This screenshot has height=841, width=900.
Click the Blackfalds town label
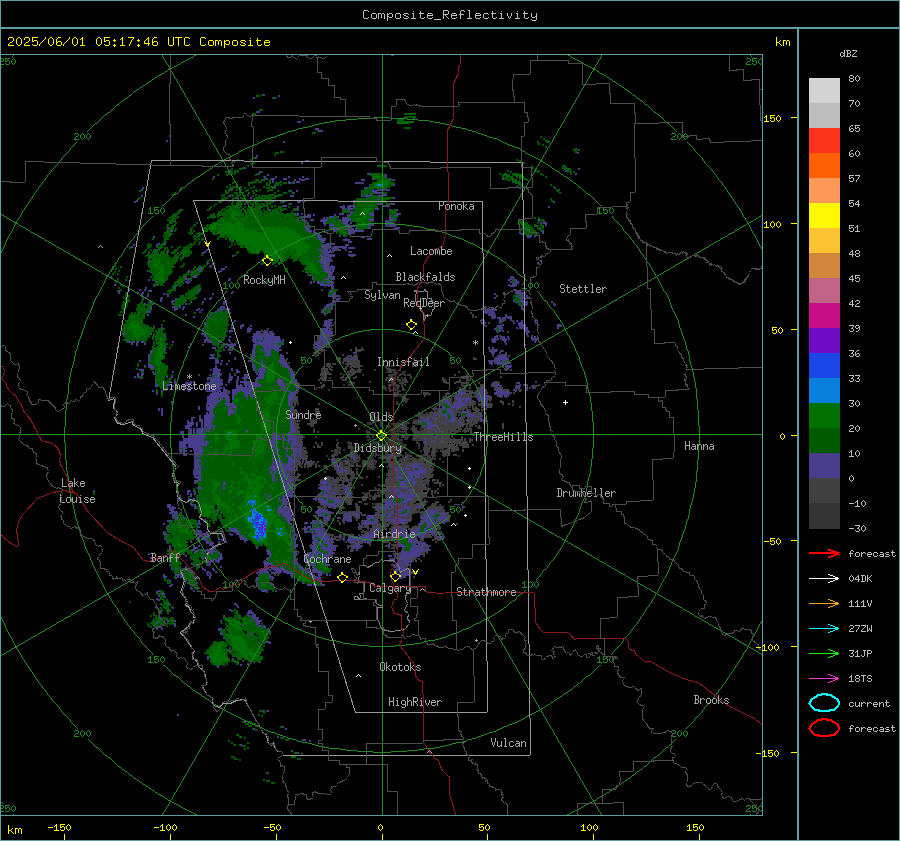coord(425,277)
